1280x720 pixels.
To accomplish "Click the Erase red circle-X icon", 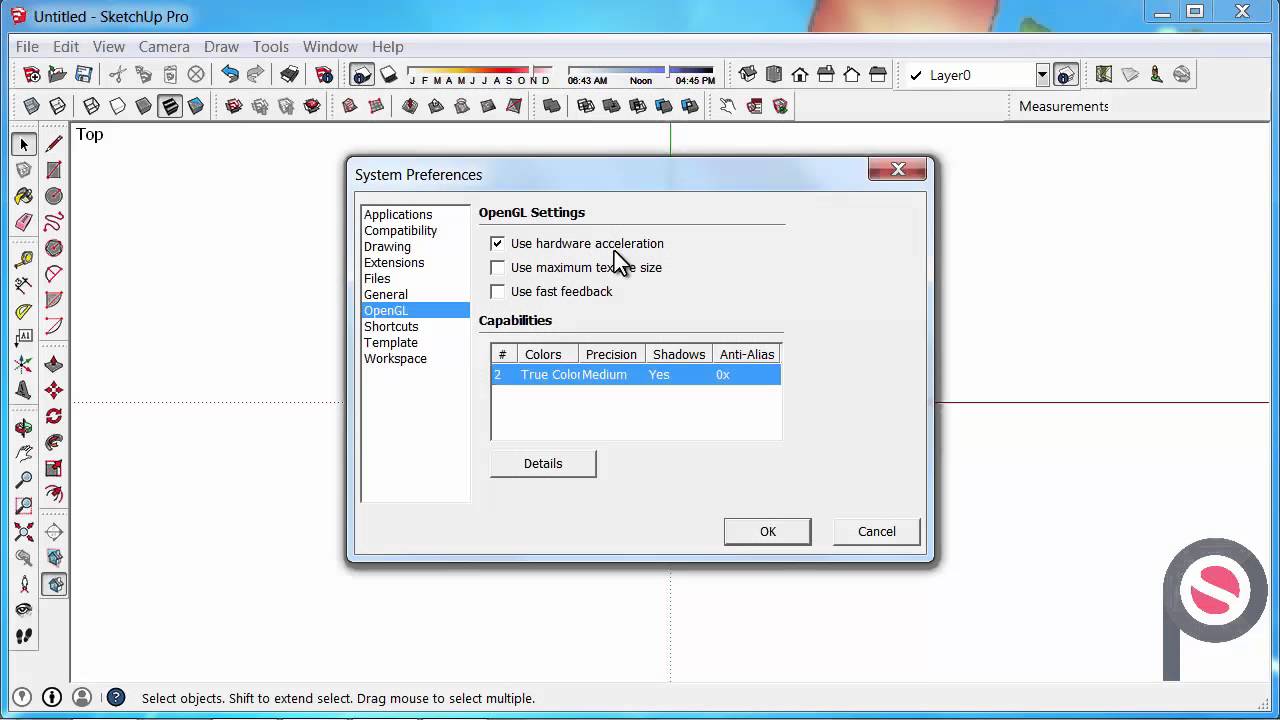I will pyautogui.click(x=196, y=75).
